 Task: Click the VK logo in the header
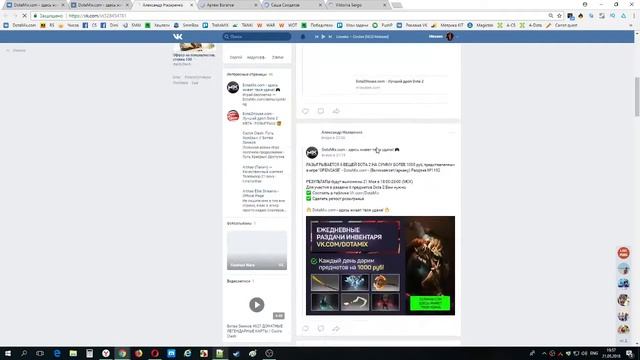click(178, 37)
